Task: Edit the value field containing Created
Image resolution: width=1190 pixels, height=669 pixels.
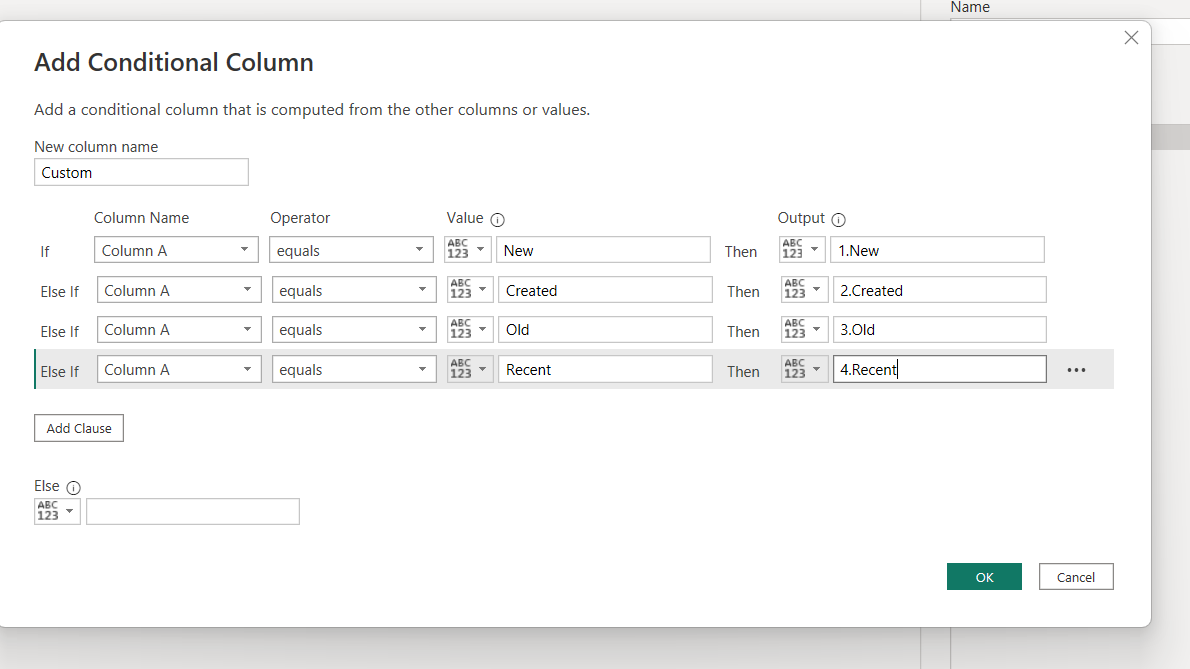Action: tap(606, 290)
